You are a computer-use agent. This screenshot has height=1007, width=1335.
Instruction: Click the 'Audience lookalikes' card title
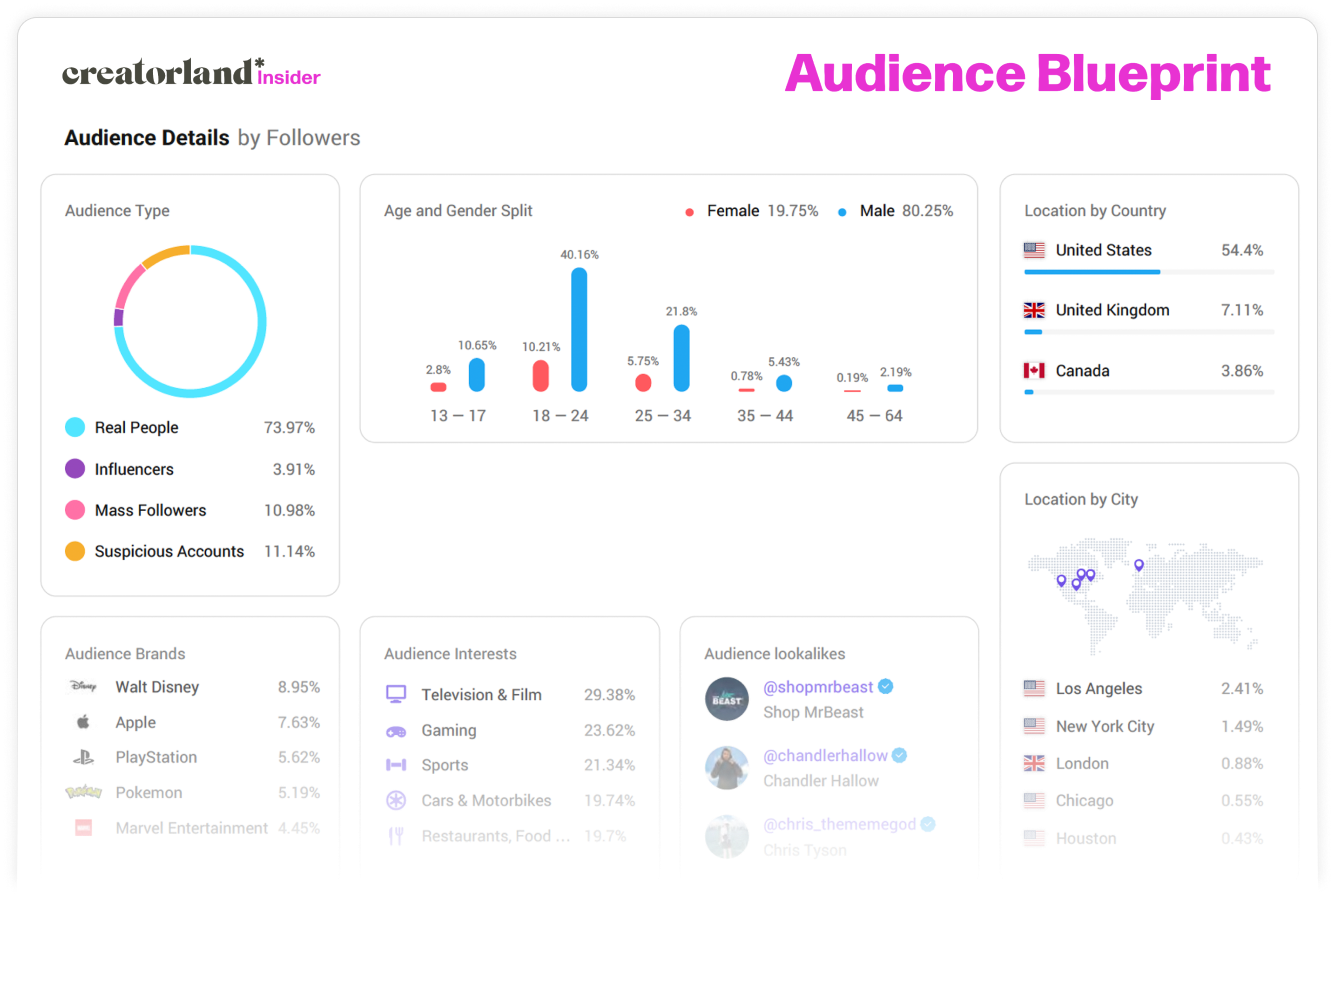coord(775,654)
